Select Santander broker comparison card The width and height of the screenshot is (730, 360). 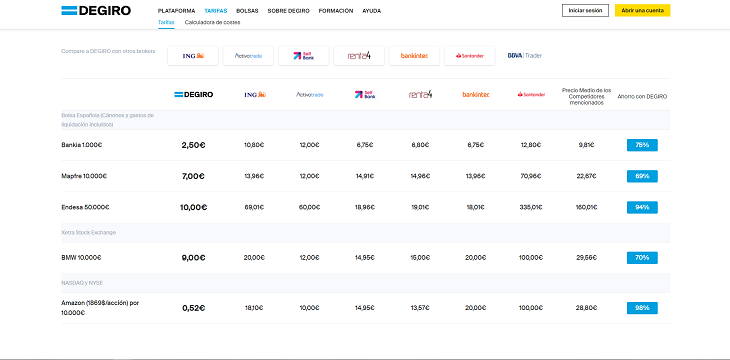pos(470,56)
